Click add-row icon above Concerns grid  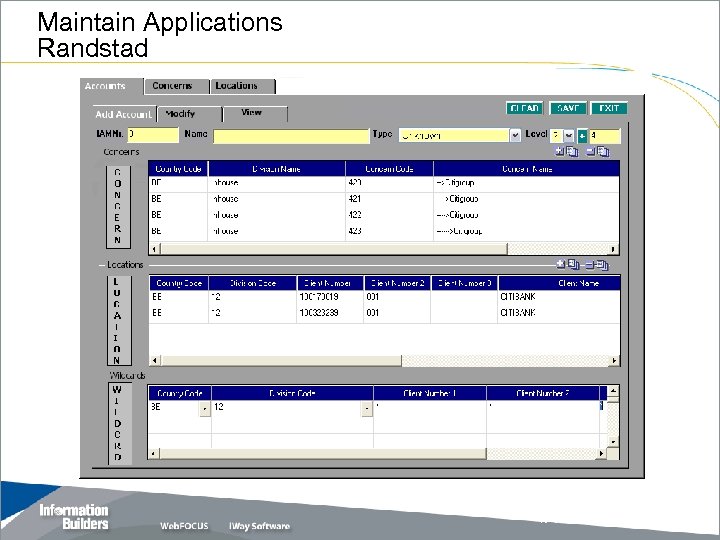click(561, 152)
